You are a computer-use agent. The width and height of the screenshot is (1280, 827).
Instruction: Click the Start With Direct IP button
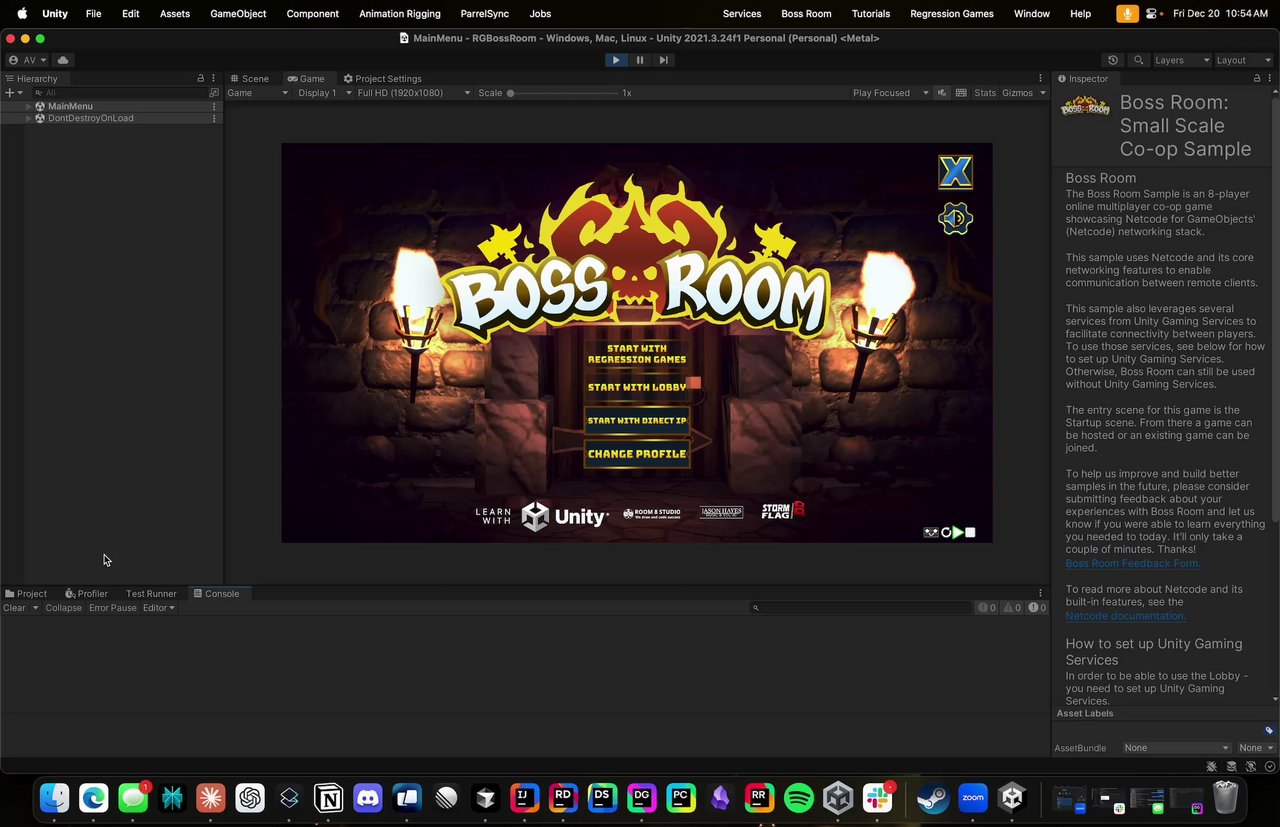[637, 421]
